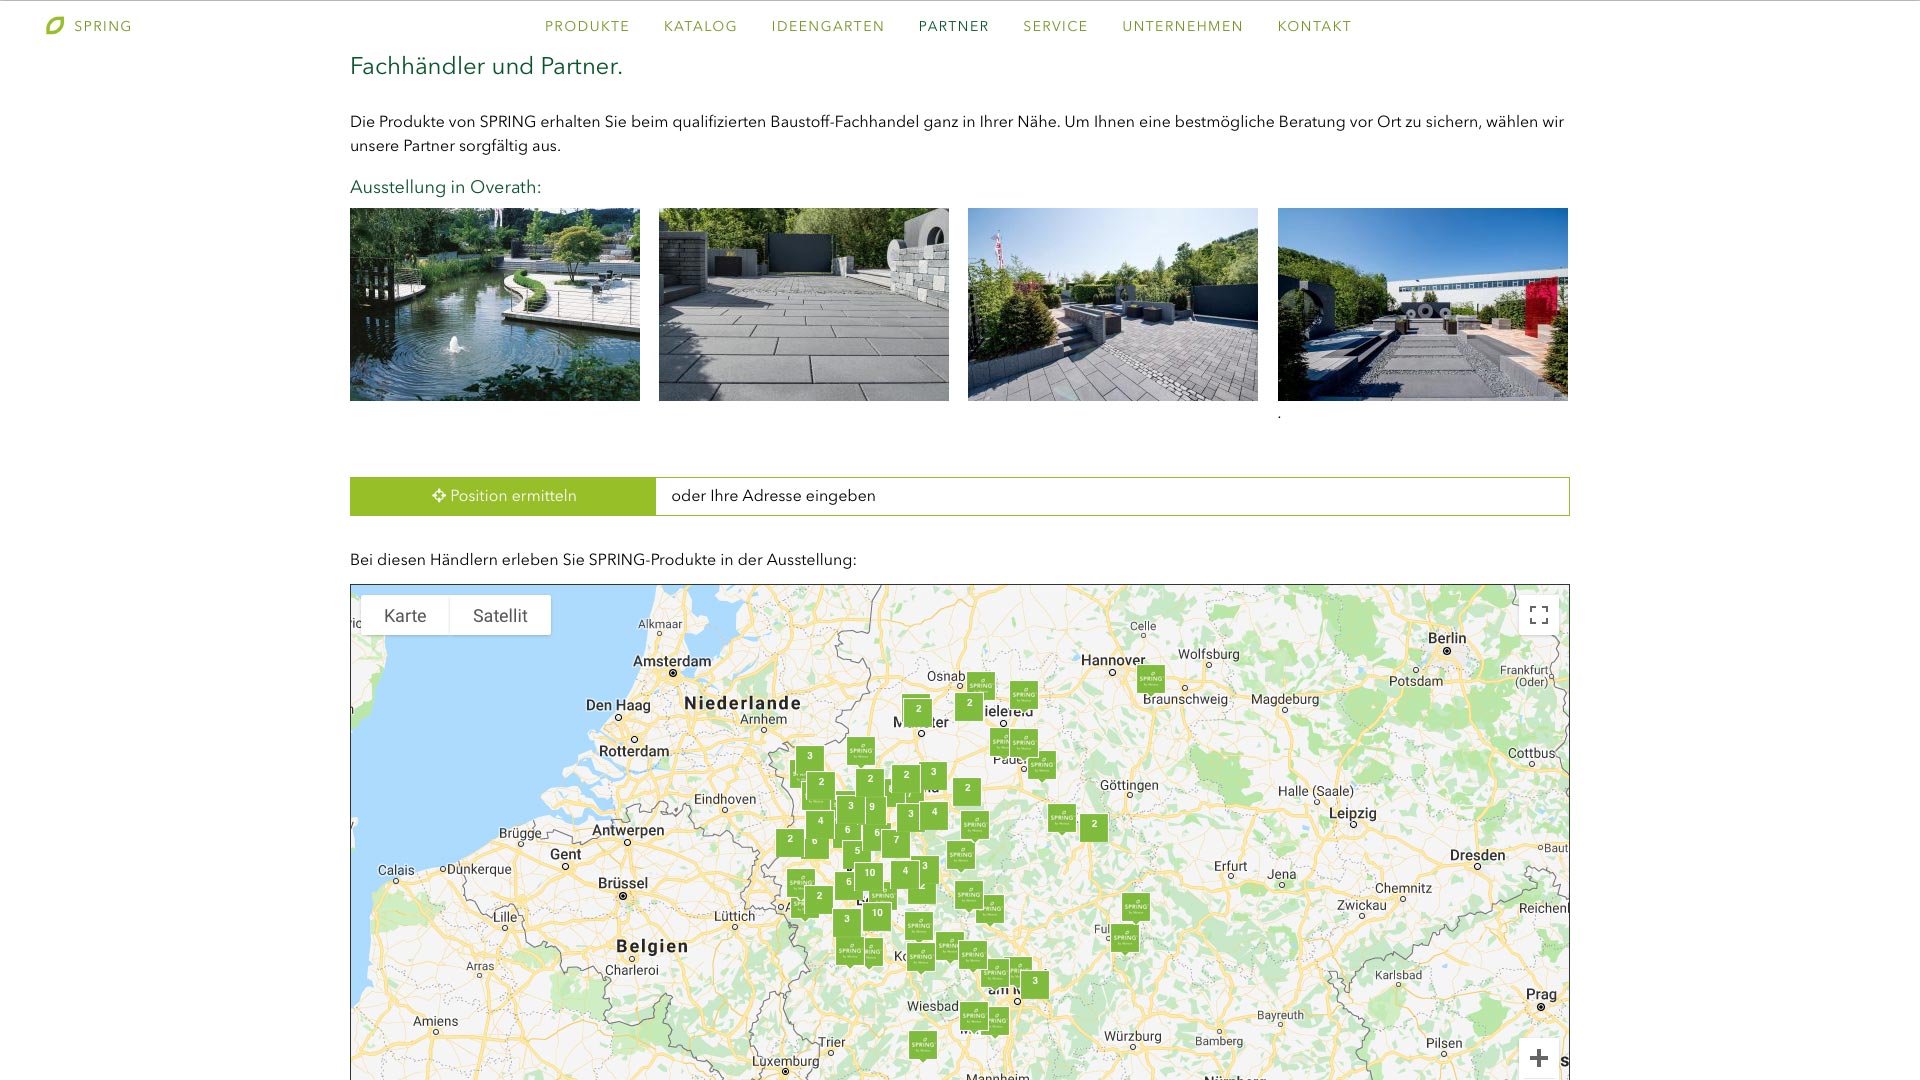
Task: Open the grey paving slabs photo
Action: [804, 304]
